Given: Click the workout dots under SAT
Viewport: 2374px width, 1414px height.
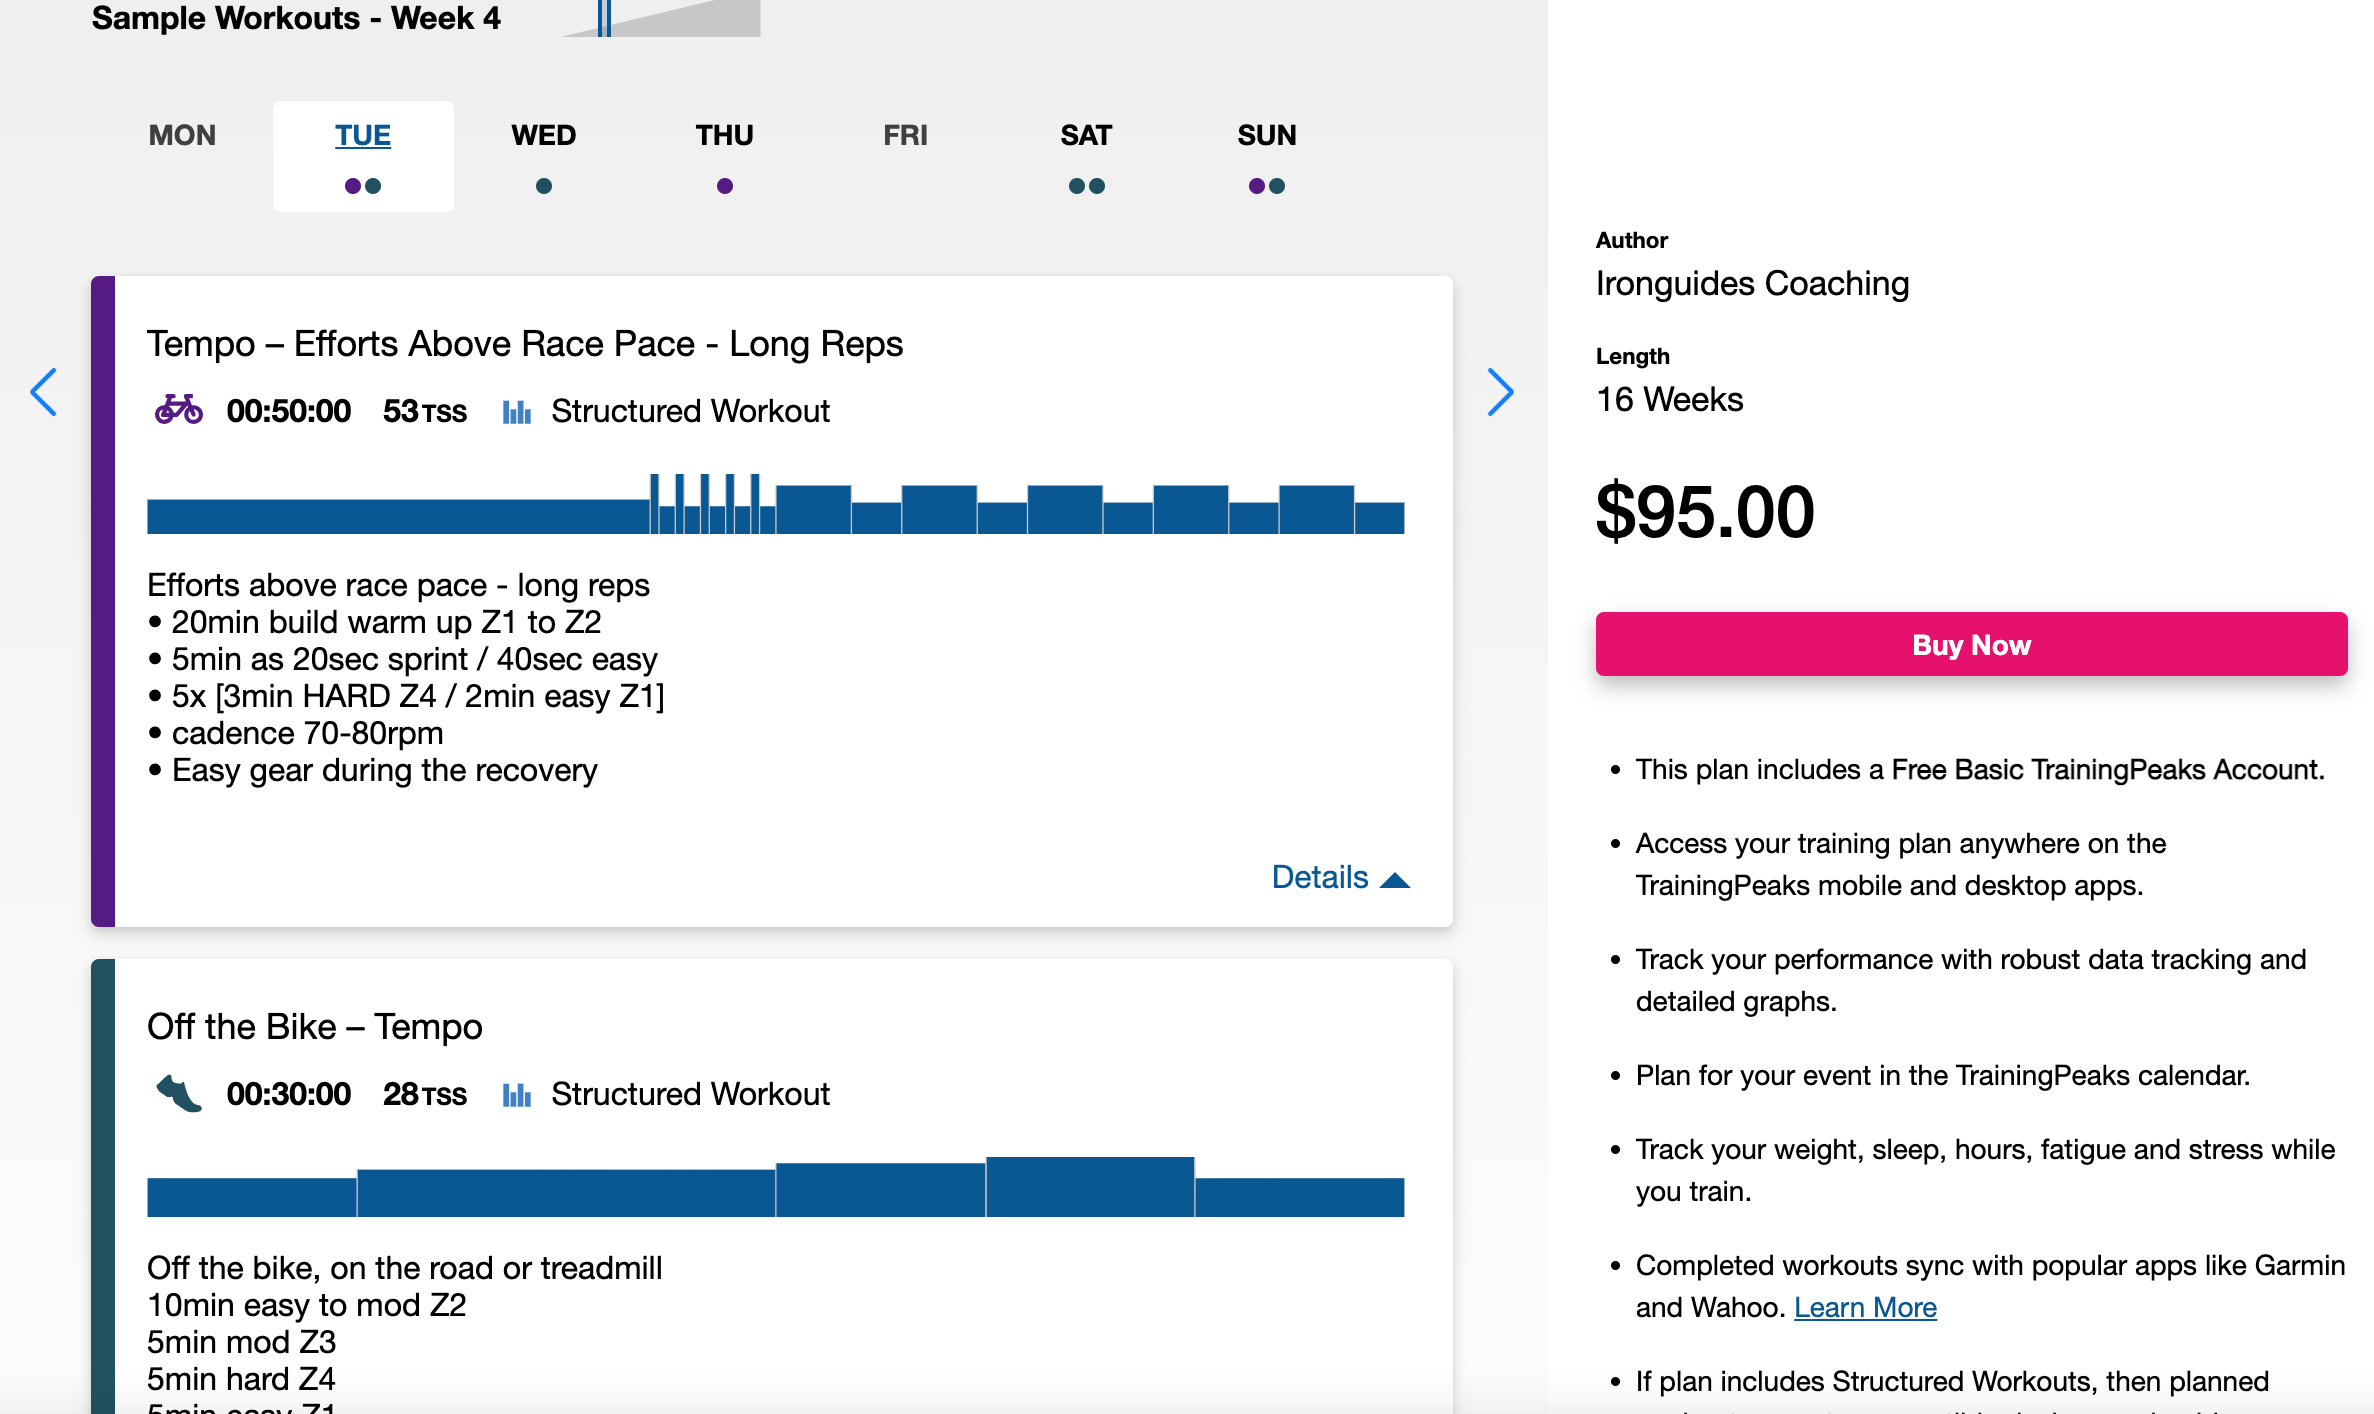Looking at the screenshot, I should tap(1086, 186).
